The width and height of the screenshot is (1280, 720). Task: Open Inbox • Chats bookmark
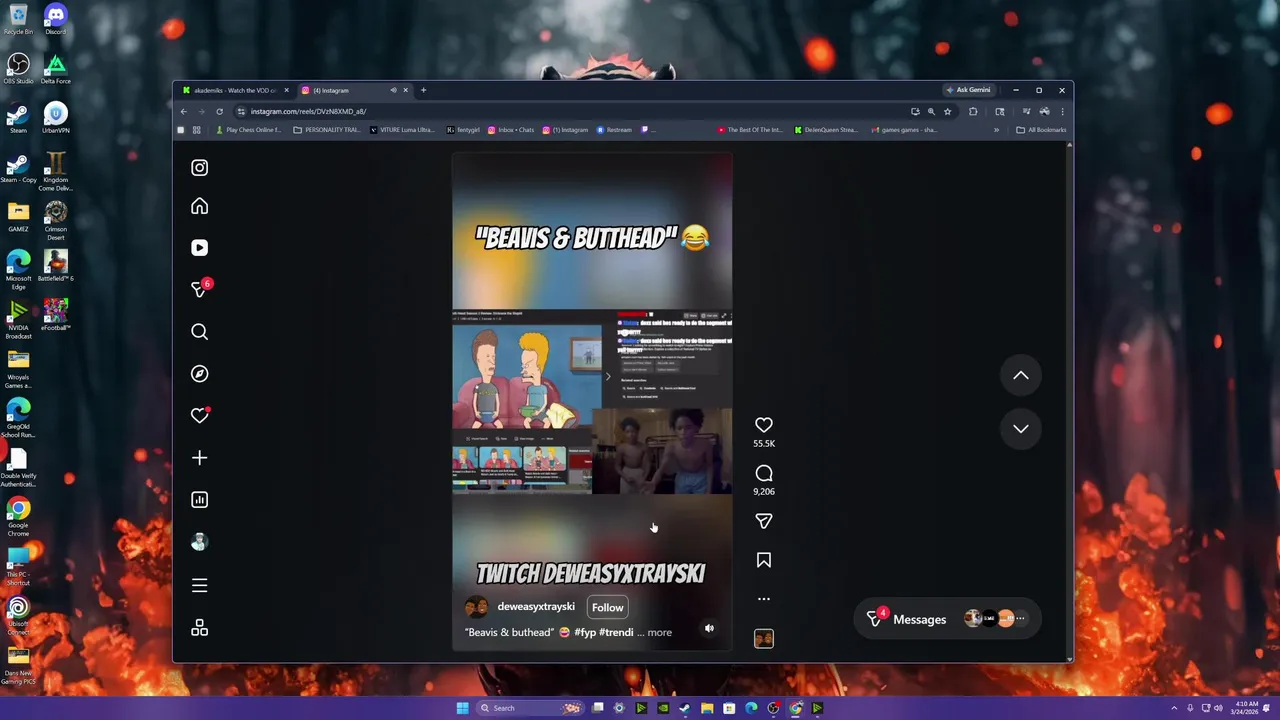[x=511, y=130]
